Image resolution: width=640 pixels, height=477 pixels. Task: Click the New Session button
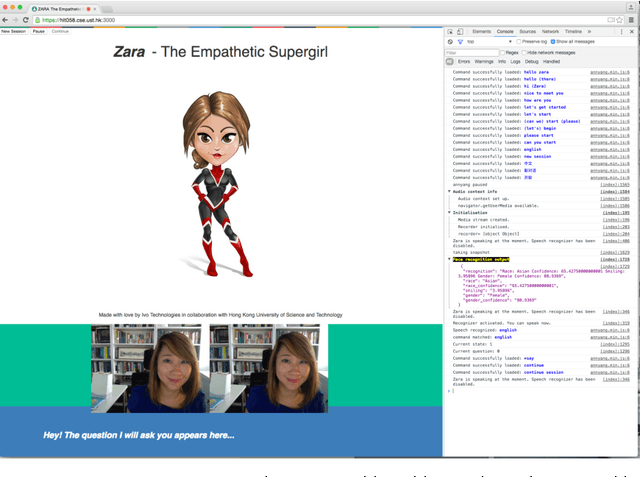14,32
